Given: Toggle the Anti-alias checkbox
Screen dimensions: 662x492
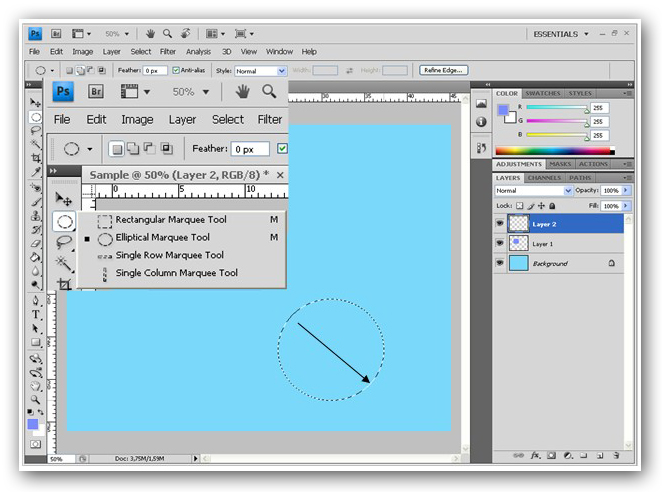Looking at the screenshot, I should [x=176, y=71].
